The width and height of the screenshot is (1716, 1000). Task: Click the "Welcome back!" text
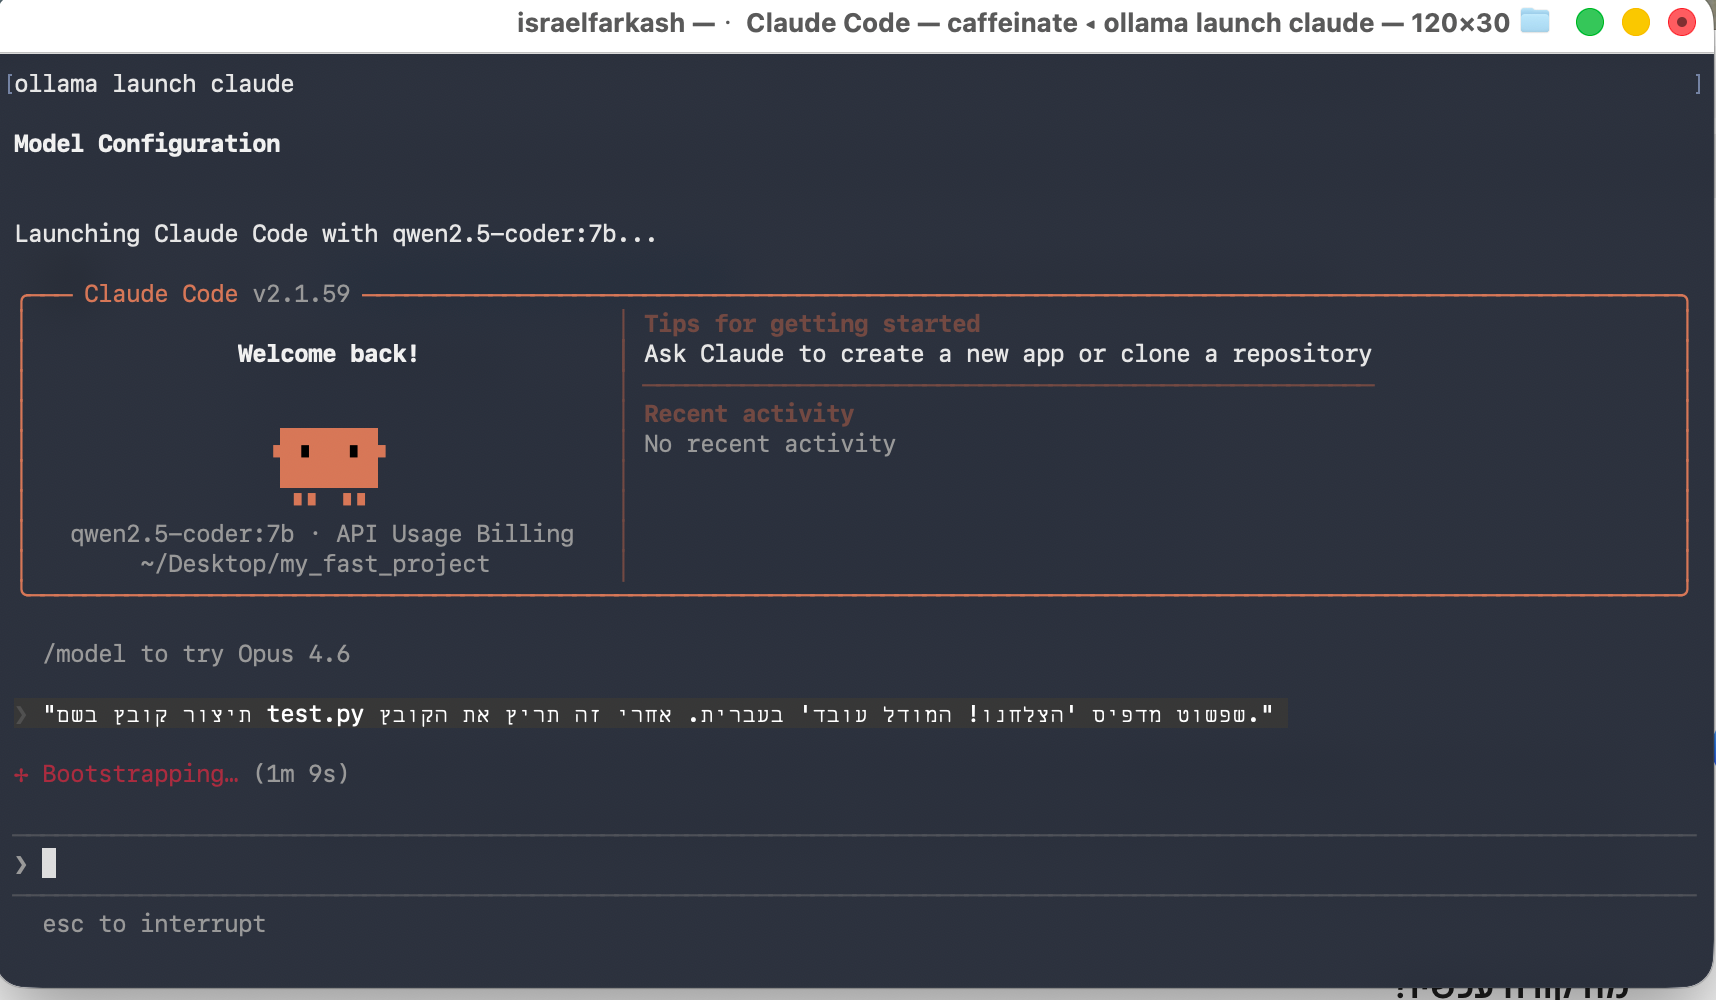(328, 354)
